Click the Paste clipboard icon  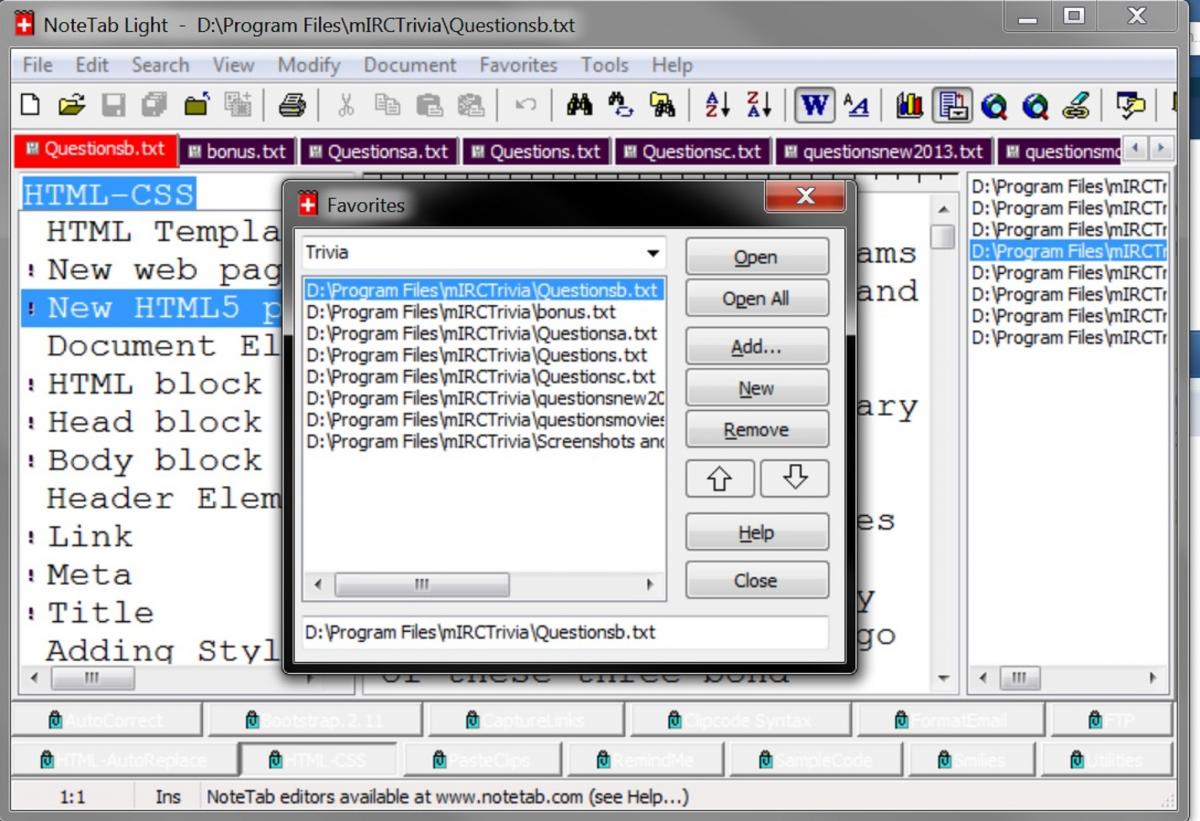[x=429, y=104]
